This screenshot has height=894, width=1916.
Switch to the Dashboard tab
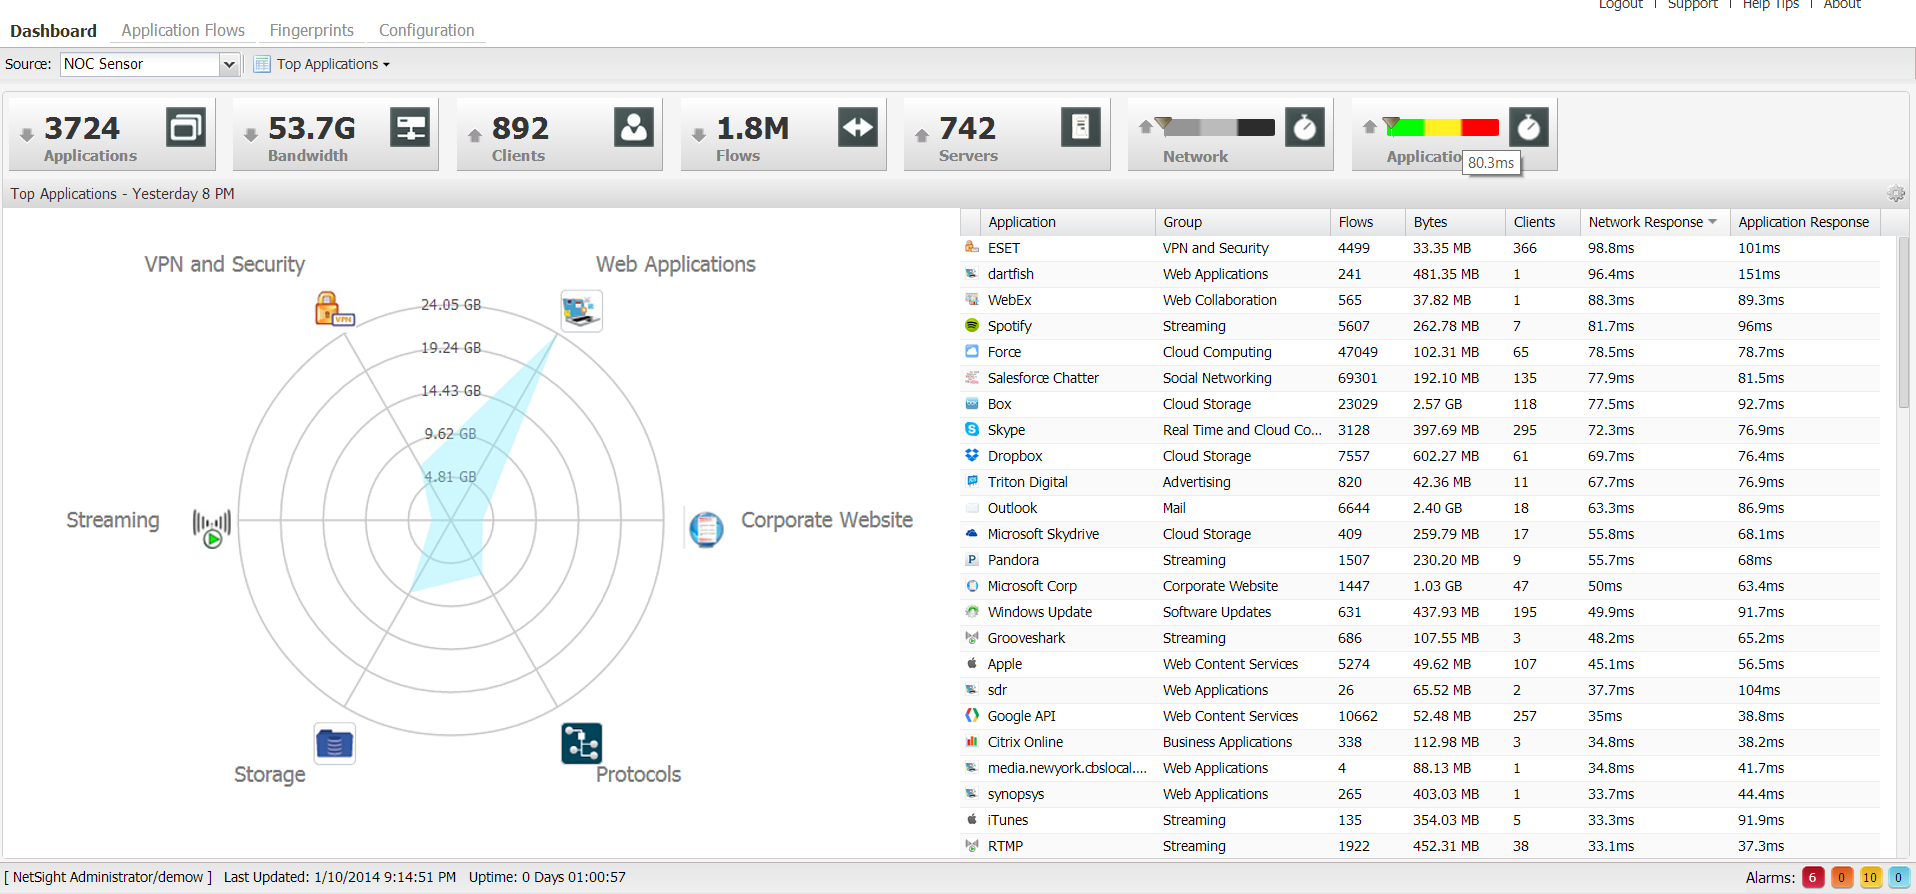pyautogui.click(x=53, y=31)
